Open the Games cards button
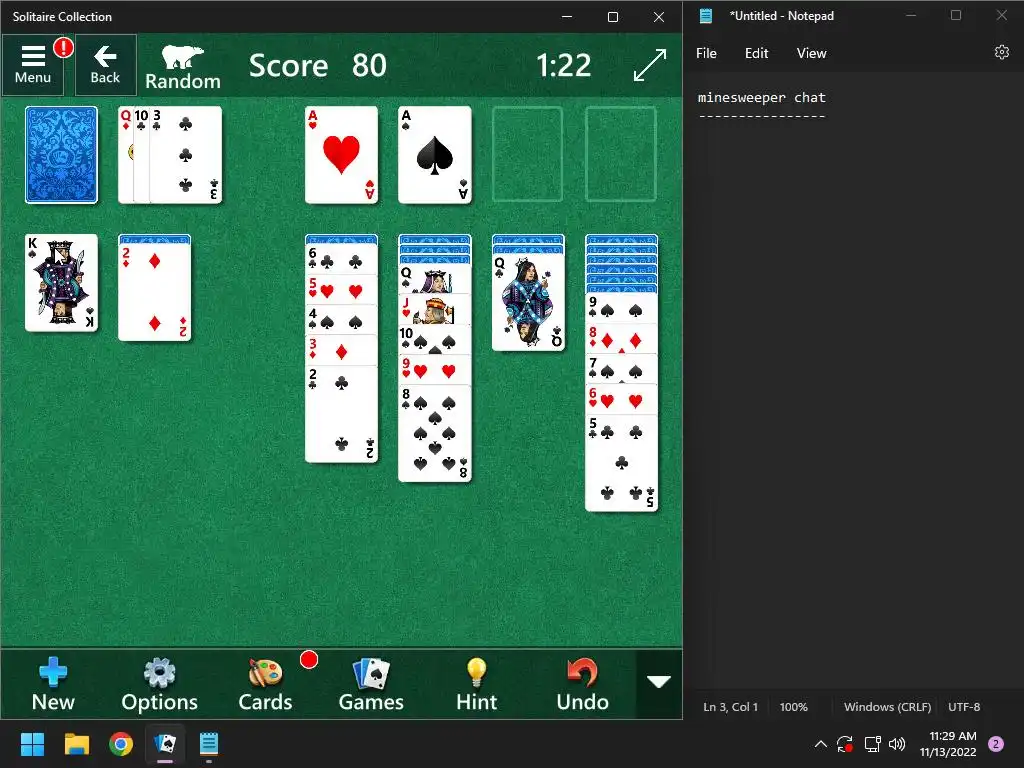The height and width of the screenshot is (768, 1024). point(371,684)
